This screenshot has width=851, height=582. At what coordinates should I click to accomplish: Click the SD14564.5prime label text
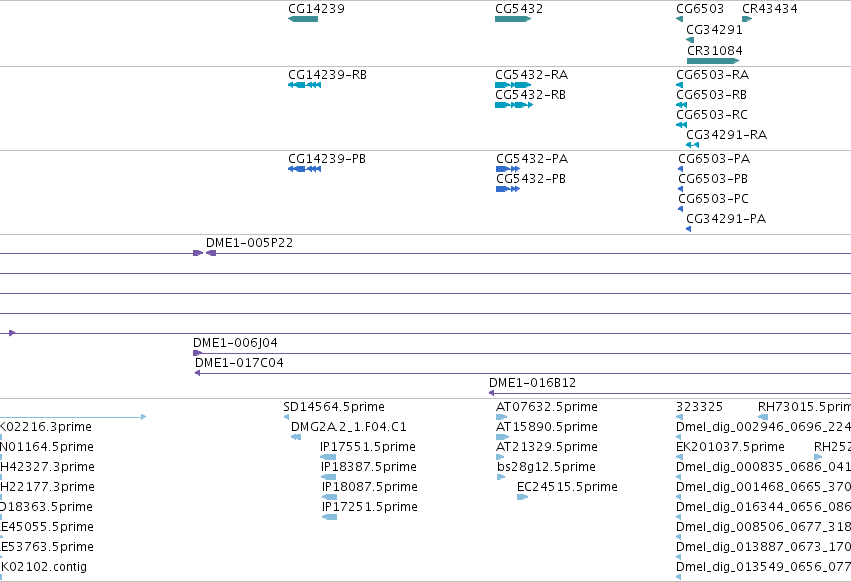(334, 407)
